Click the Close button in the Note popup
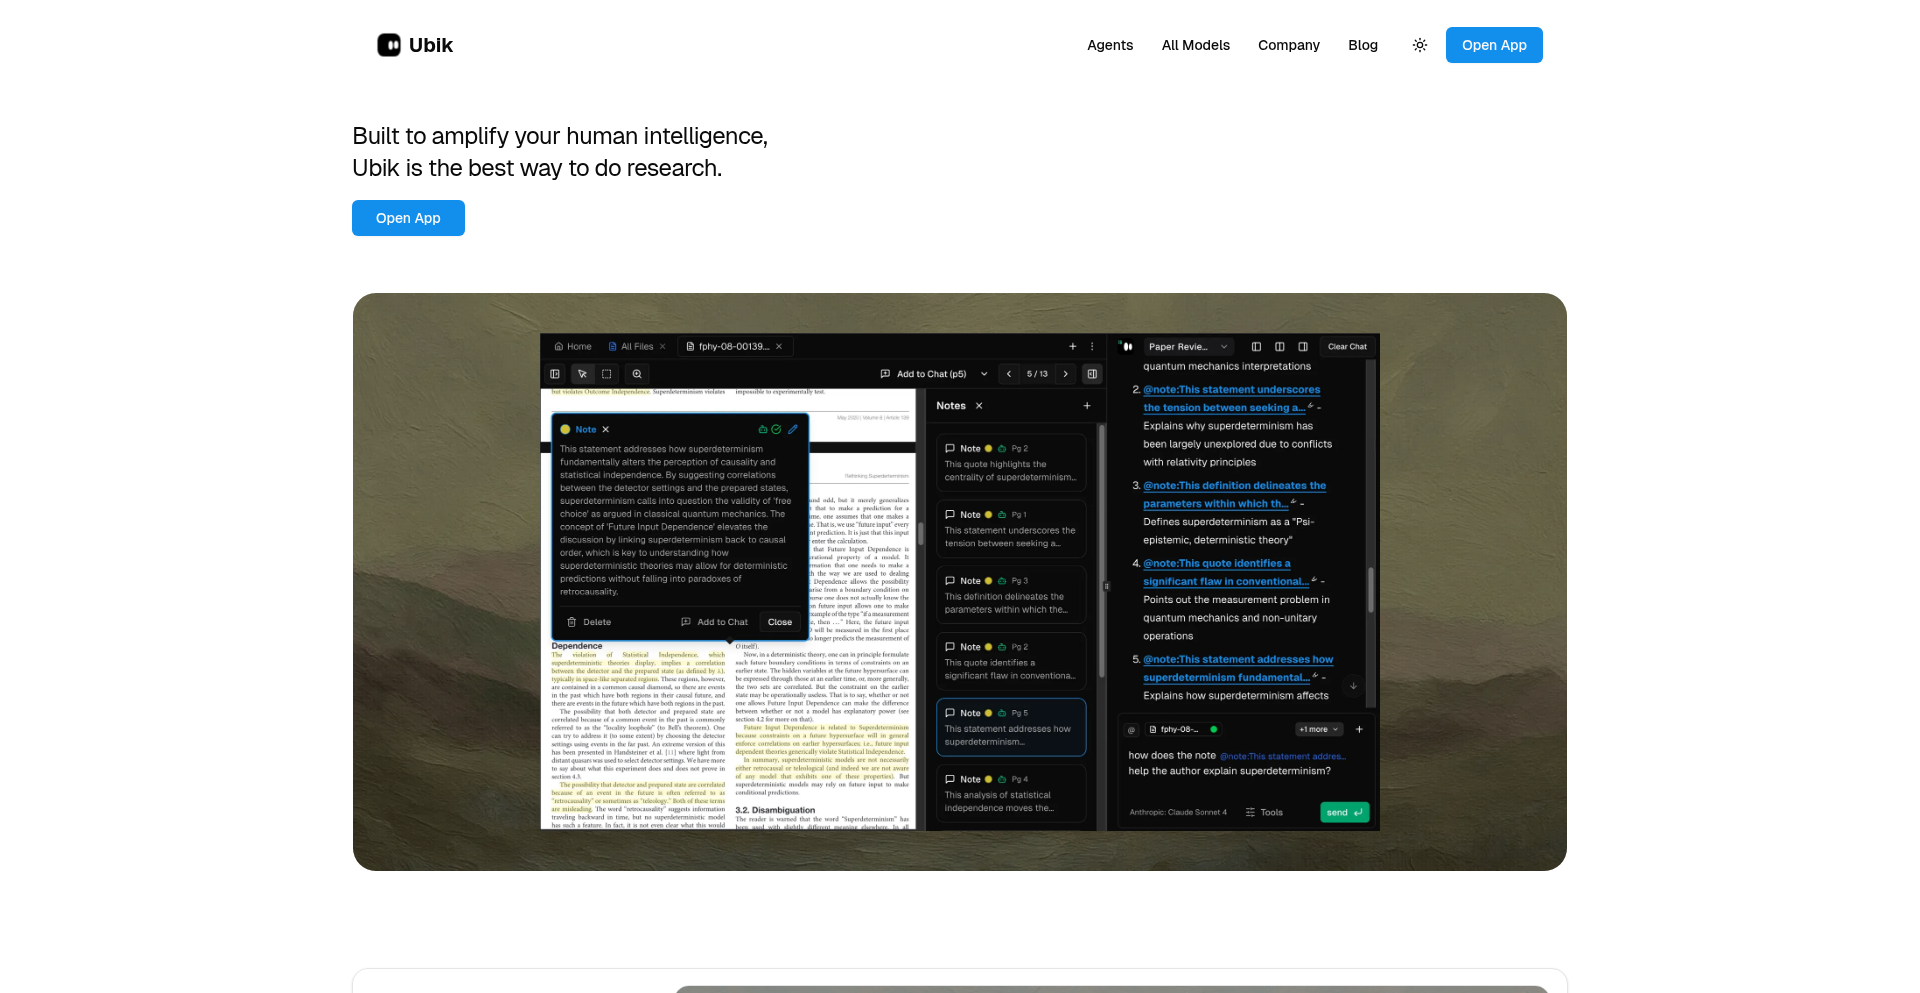 [x=780, y=622]
